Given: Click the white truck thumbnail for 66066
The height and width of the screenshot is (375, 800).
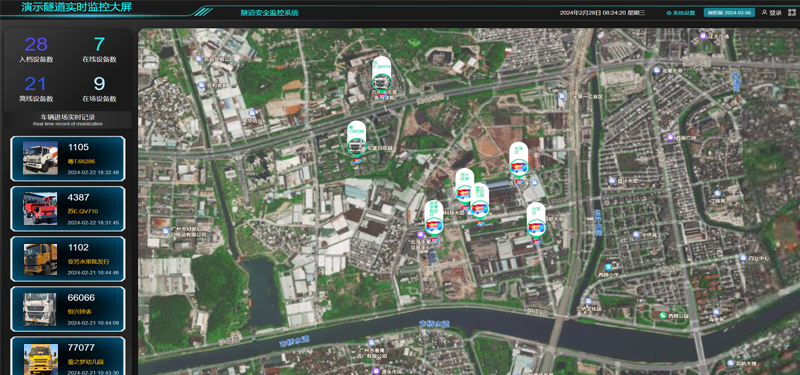Looking at the screenshot, I should click(40, 309).
